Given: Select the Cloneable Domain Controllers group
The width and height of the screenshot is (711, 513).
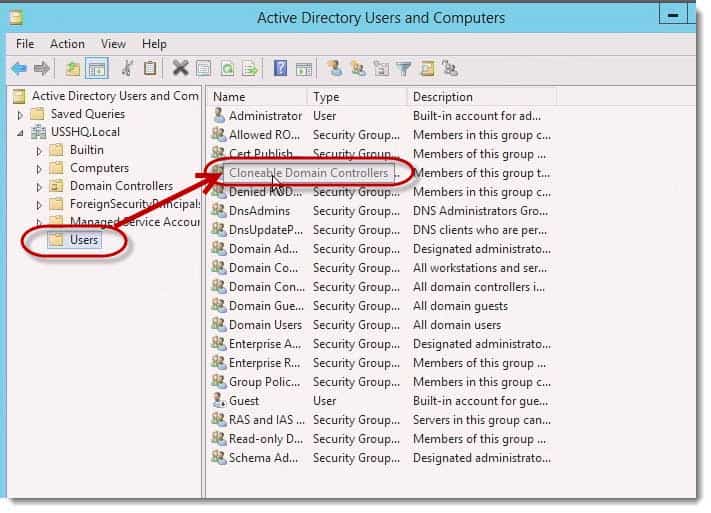Looking at the screenshot, I should (x=308, y=173).
